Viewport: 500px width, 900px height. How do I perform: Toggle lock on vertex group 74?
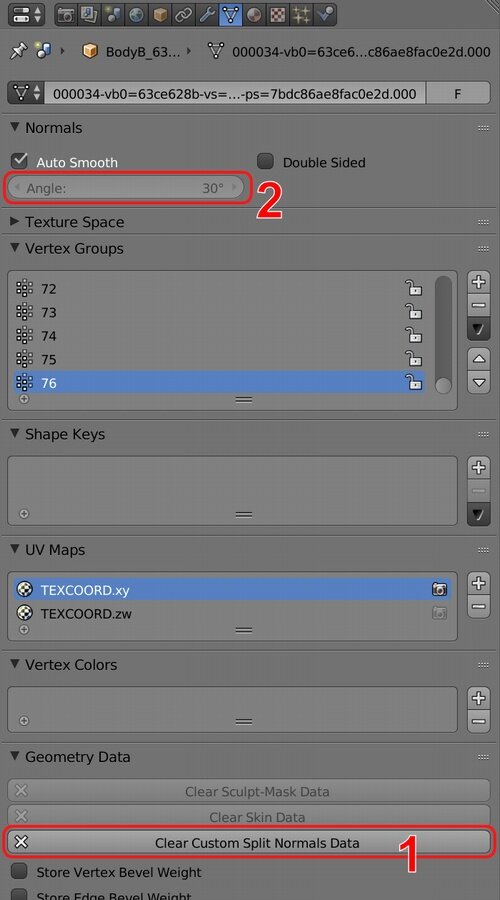[x=413, y=335]
